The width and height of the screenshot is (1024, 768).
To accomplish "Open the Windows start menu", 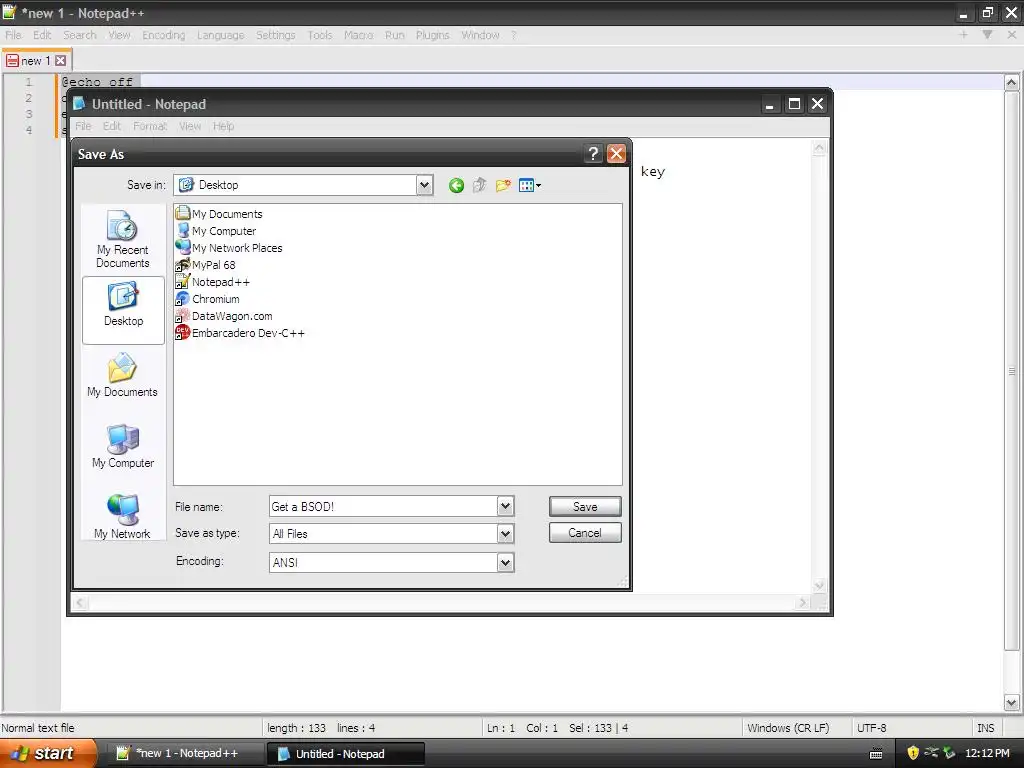I will 47,753.
